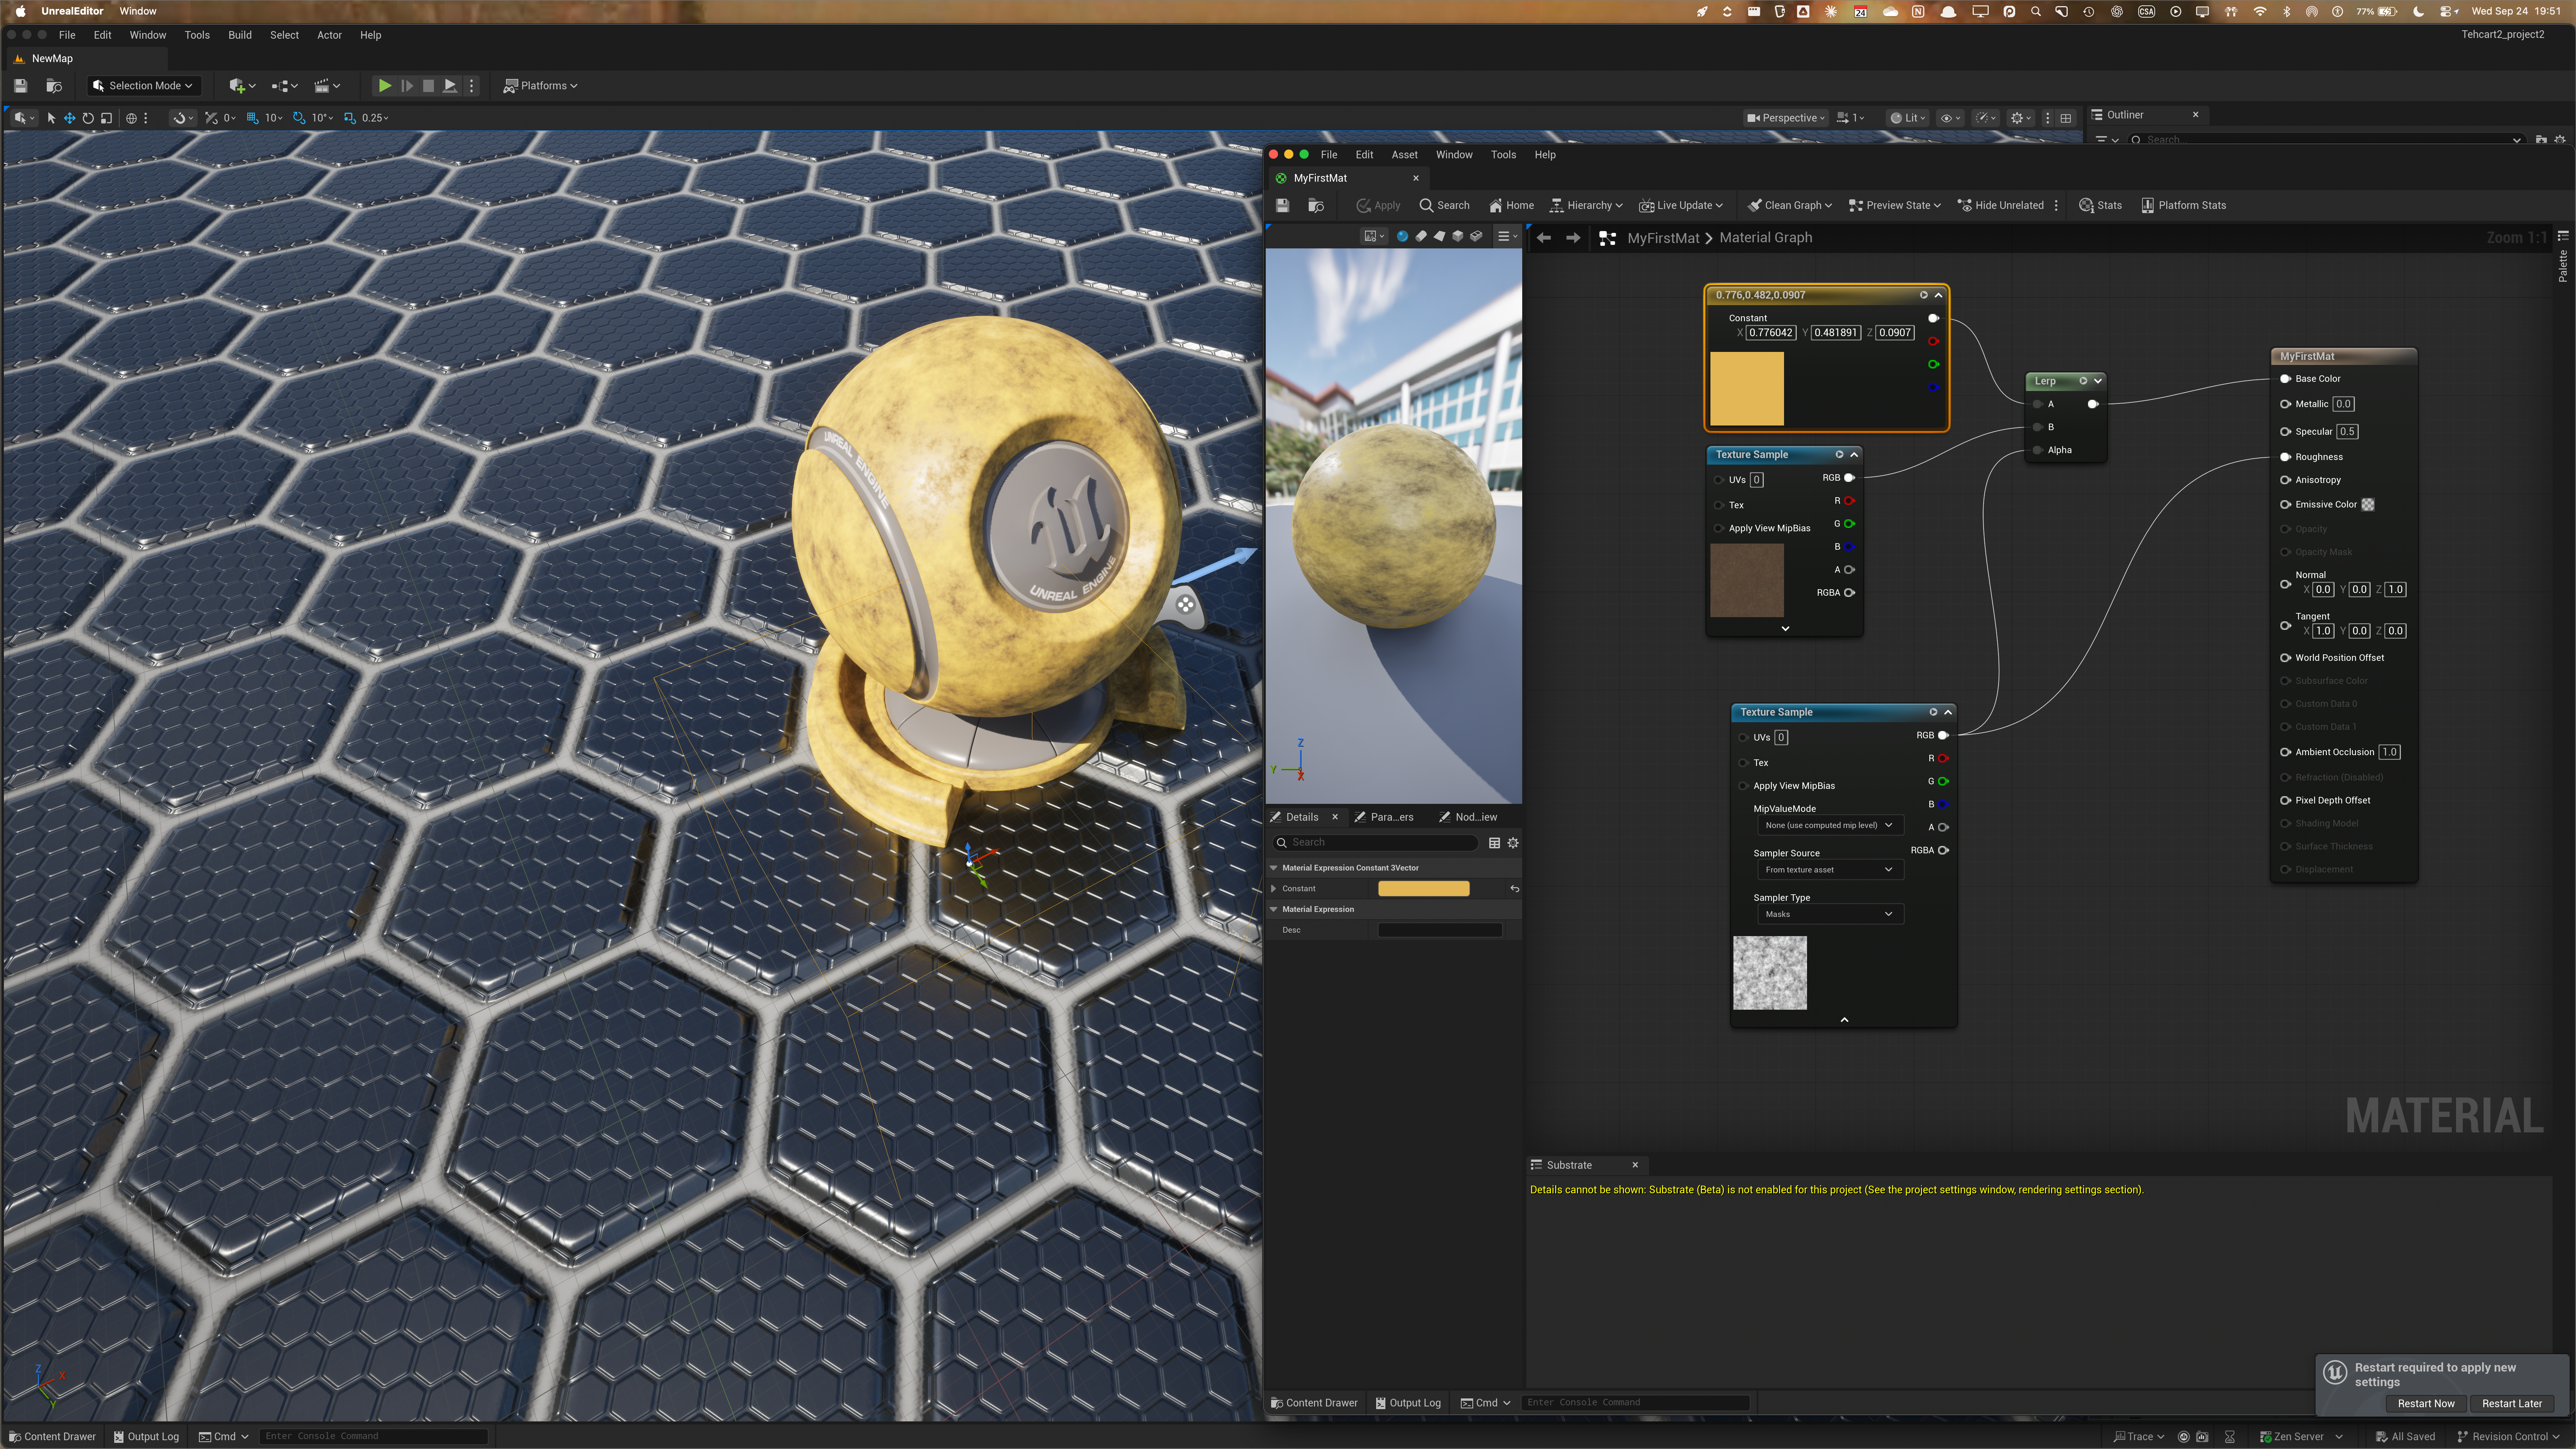The width and height of the screenshot is (2576, 1449).
Task: Open the Build menu in main editor
Action: tap(240, 35)
